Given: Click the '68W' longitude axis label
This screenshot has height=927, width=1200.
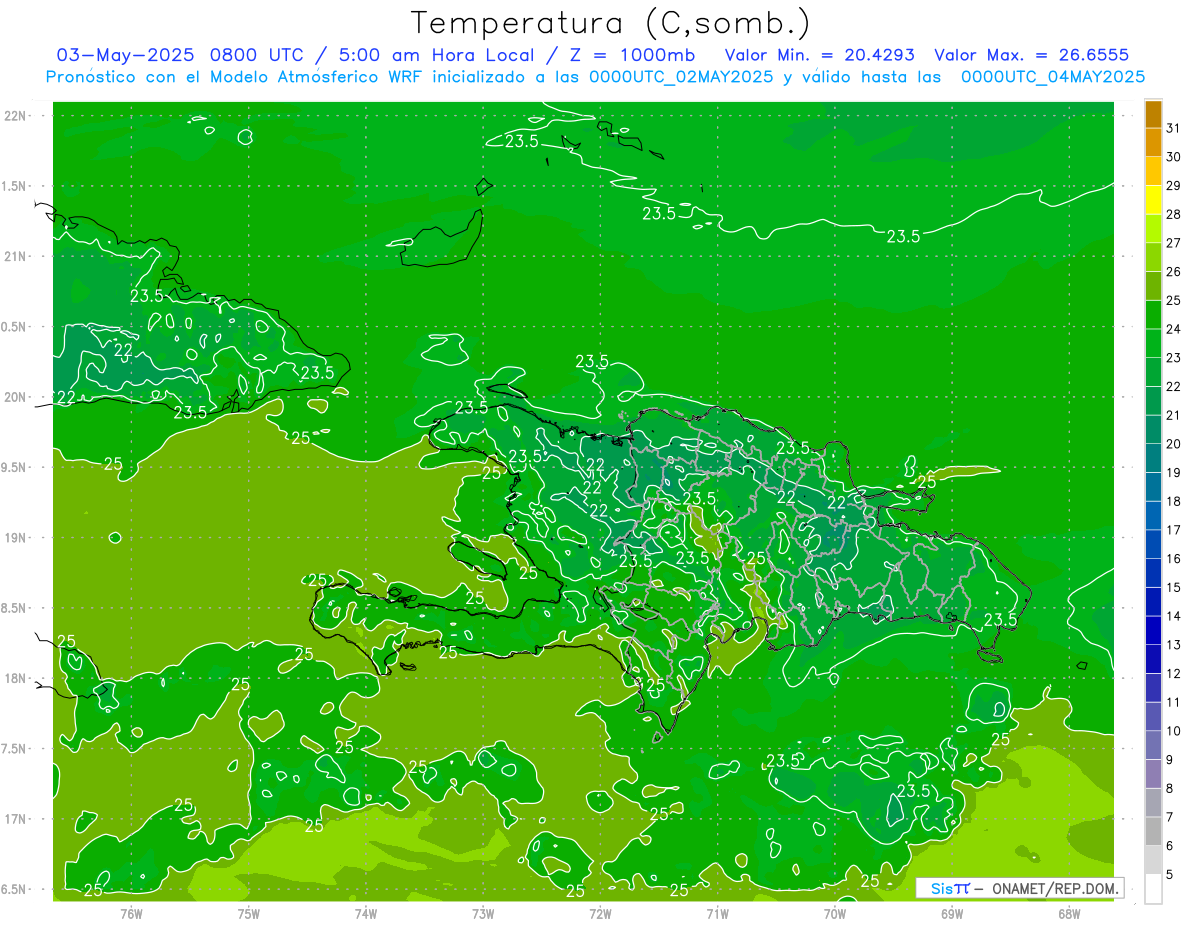Looking at the screenshot, I should pos(1069,913).
